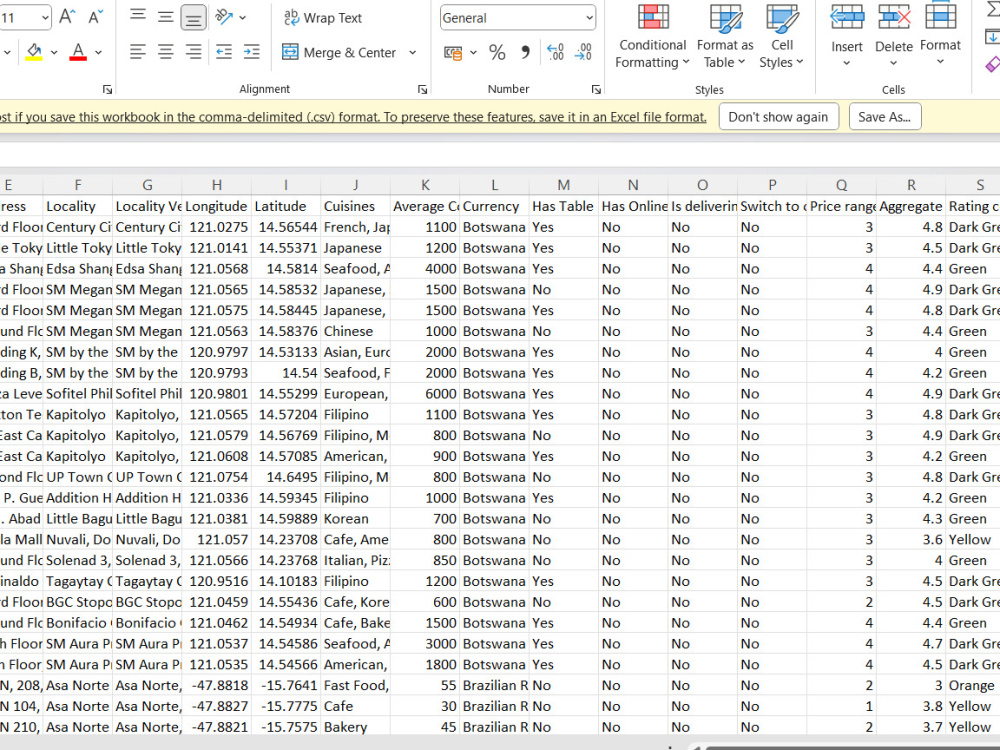Click the Save As button

885,116
